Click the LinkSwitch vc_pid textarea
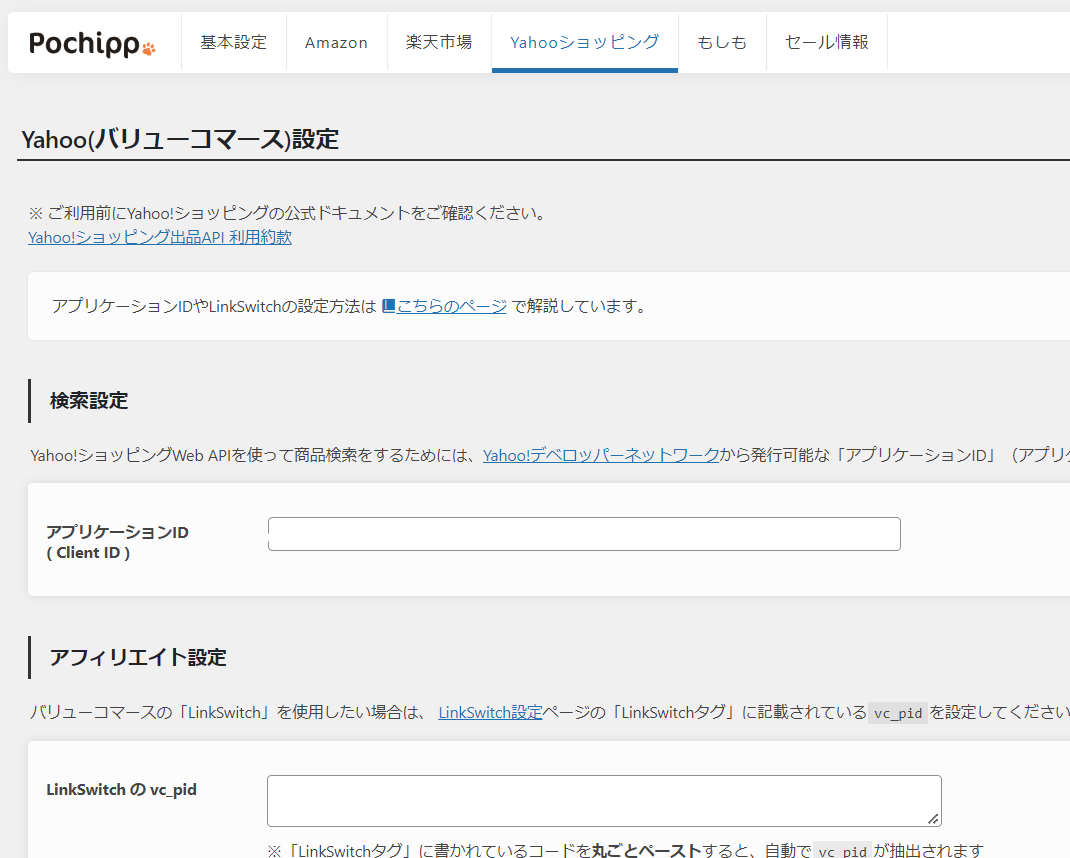Image resolution: width=1070 pixels, height=858 pixels. 604,801
